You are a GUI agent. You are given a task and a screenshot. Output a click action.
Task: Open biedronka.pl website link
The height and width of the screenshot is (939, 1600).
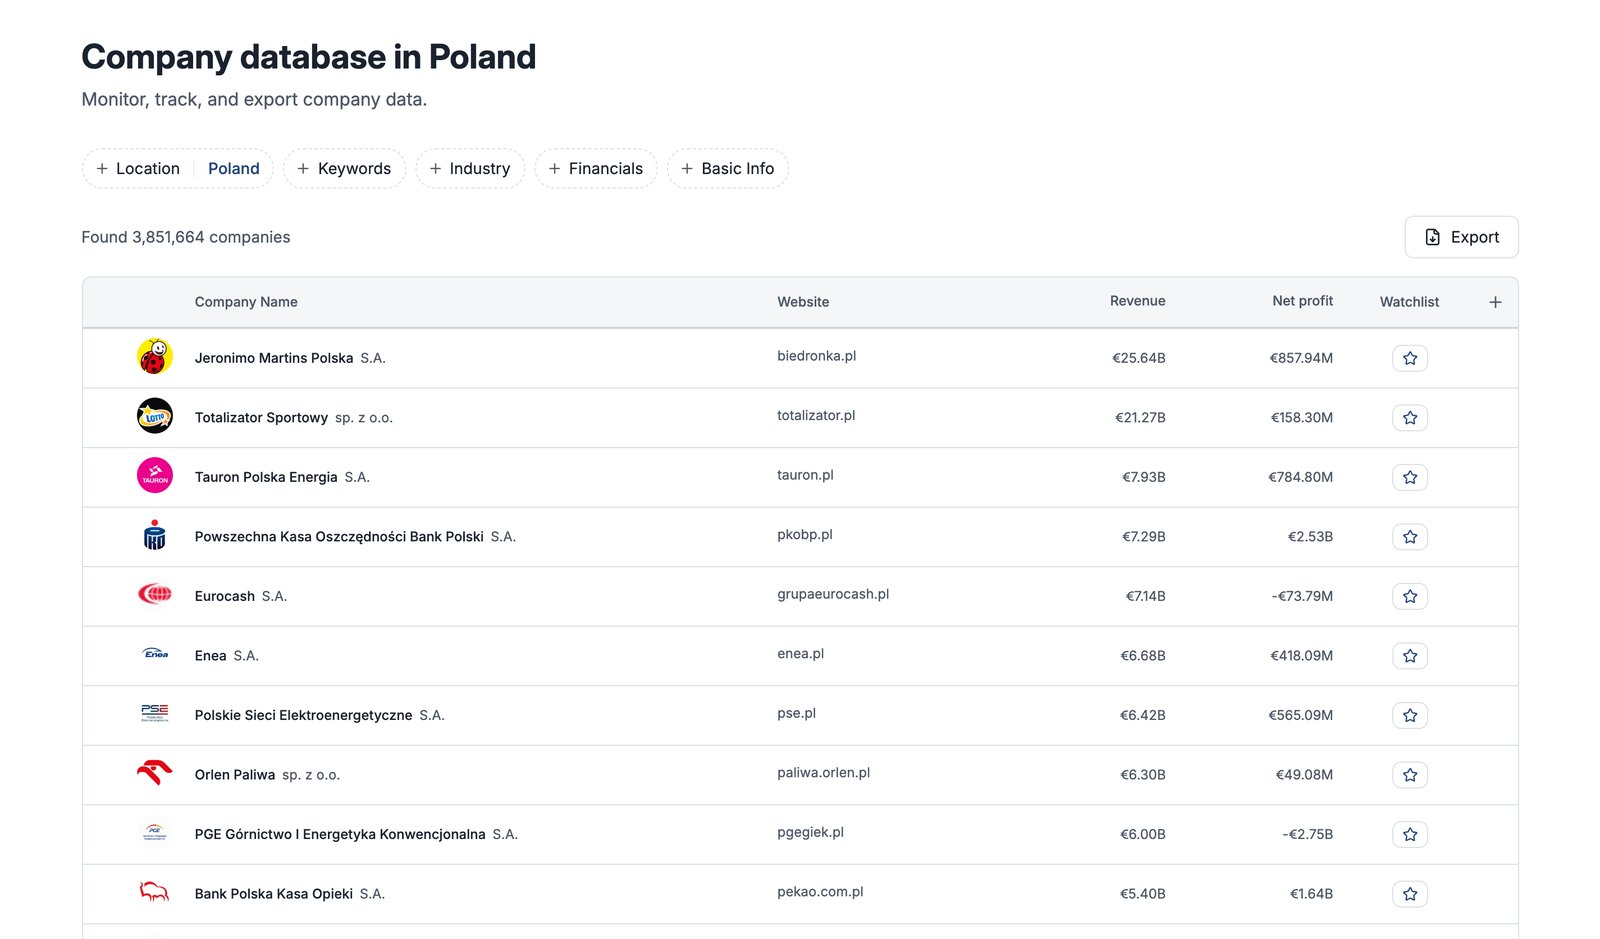817,356
